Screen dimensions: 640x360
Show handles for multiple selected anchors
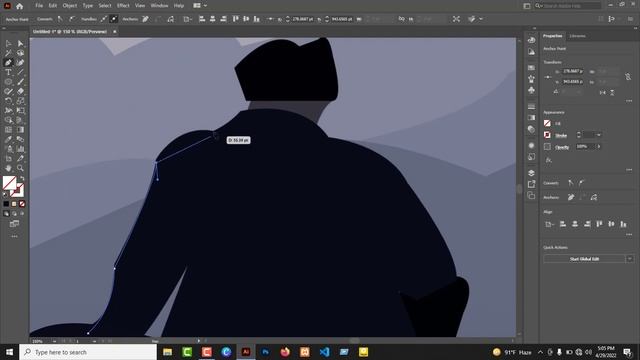tap(103, 19)
